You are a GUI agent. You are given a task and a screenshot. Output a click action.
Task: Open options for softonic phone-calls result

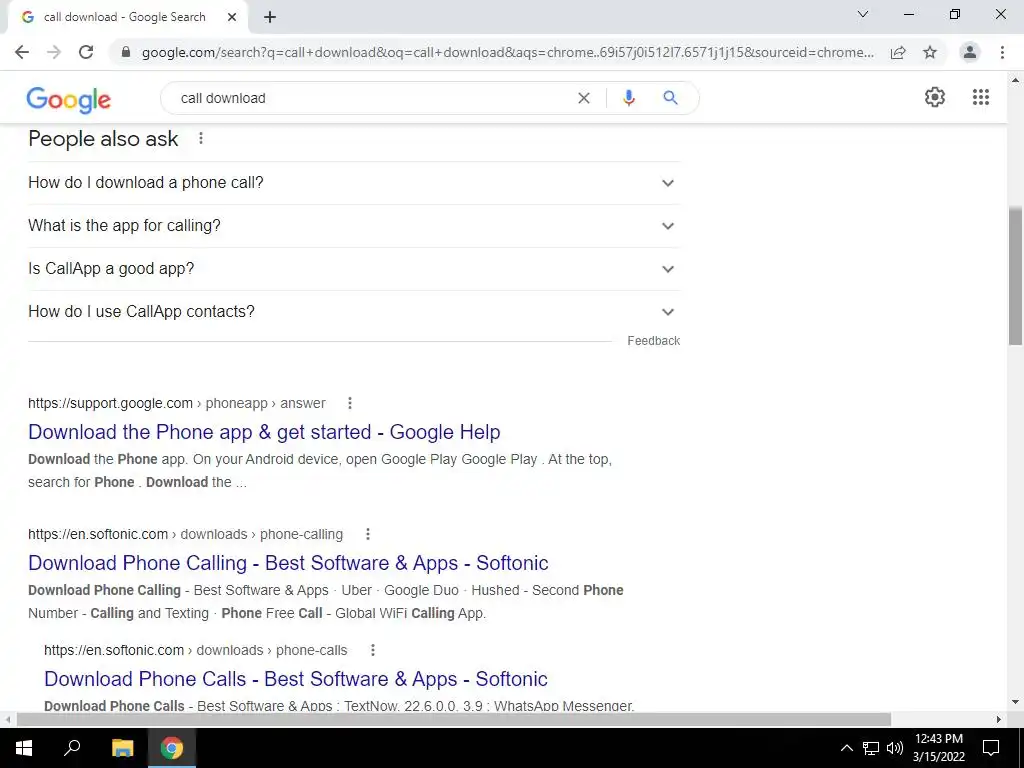pos(373,650)
